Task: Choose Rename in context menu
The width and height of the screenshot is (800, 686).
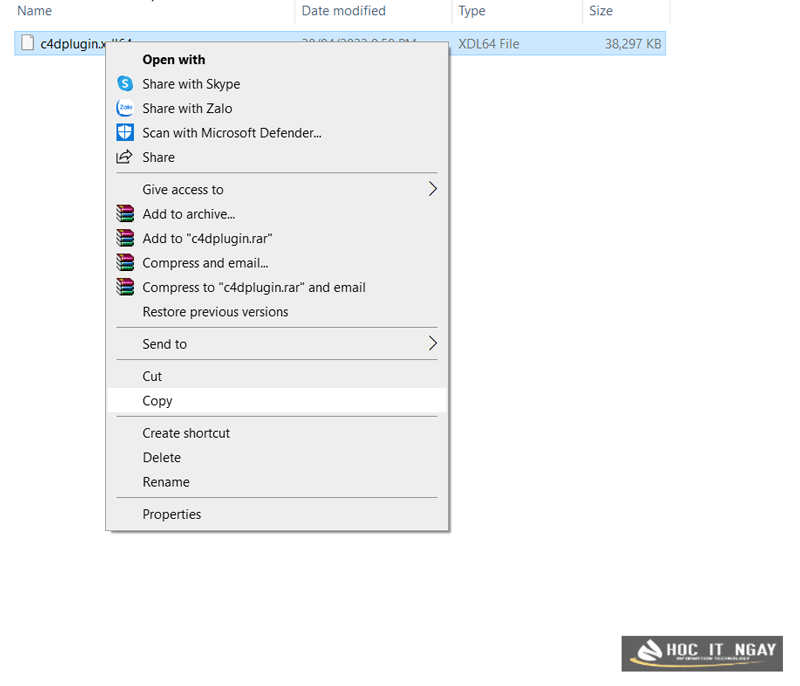Action: point(277,482)
